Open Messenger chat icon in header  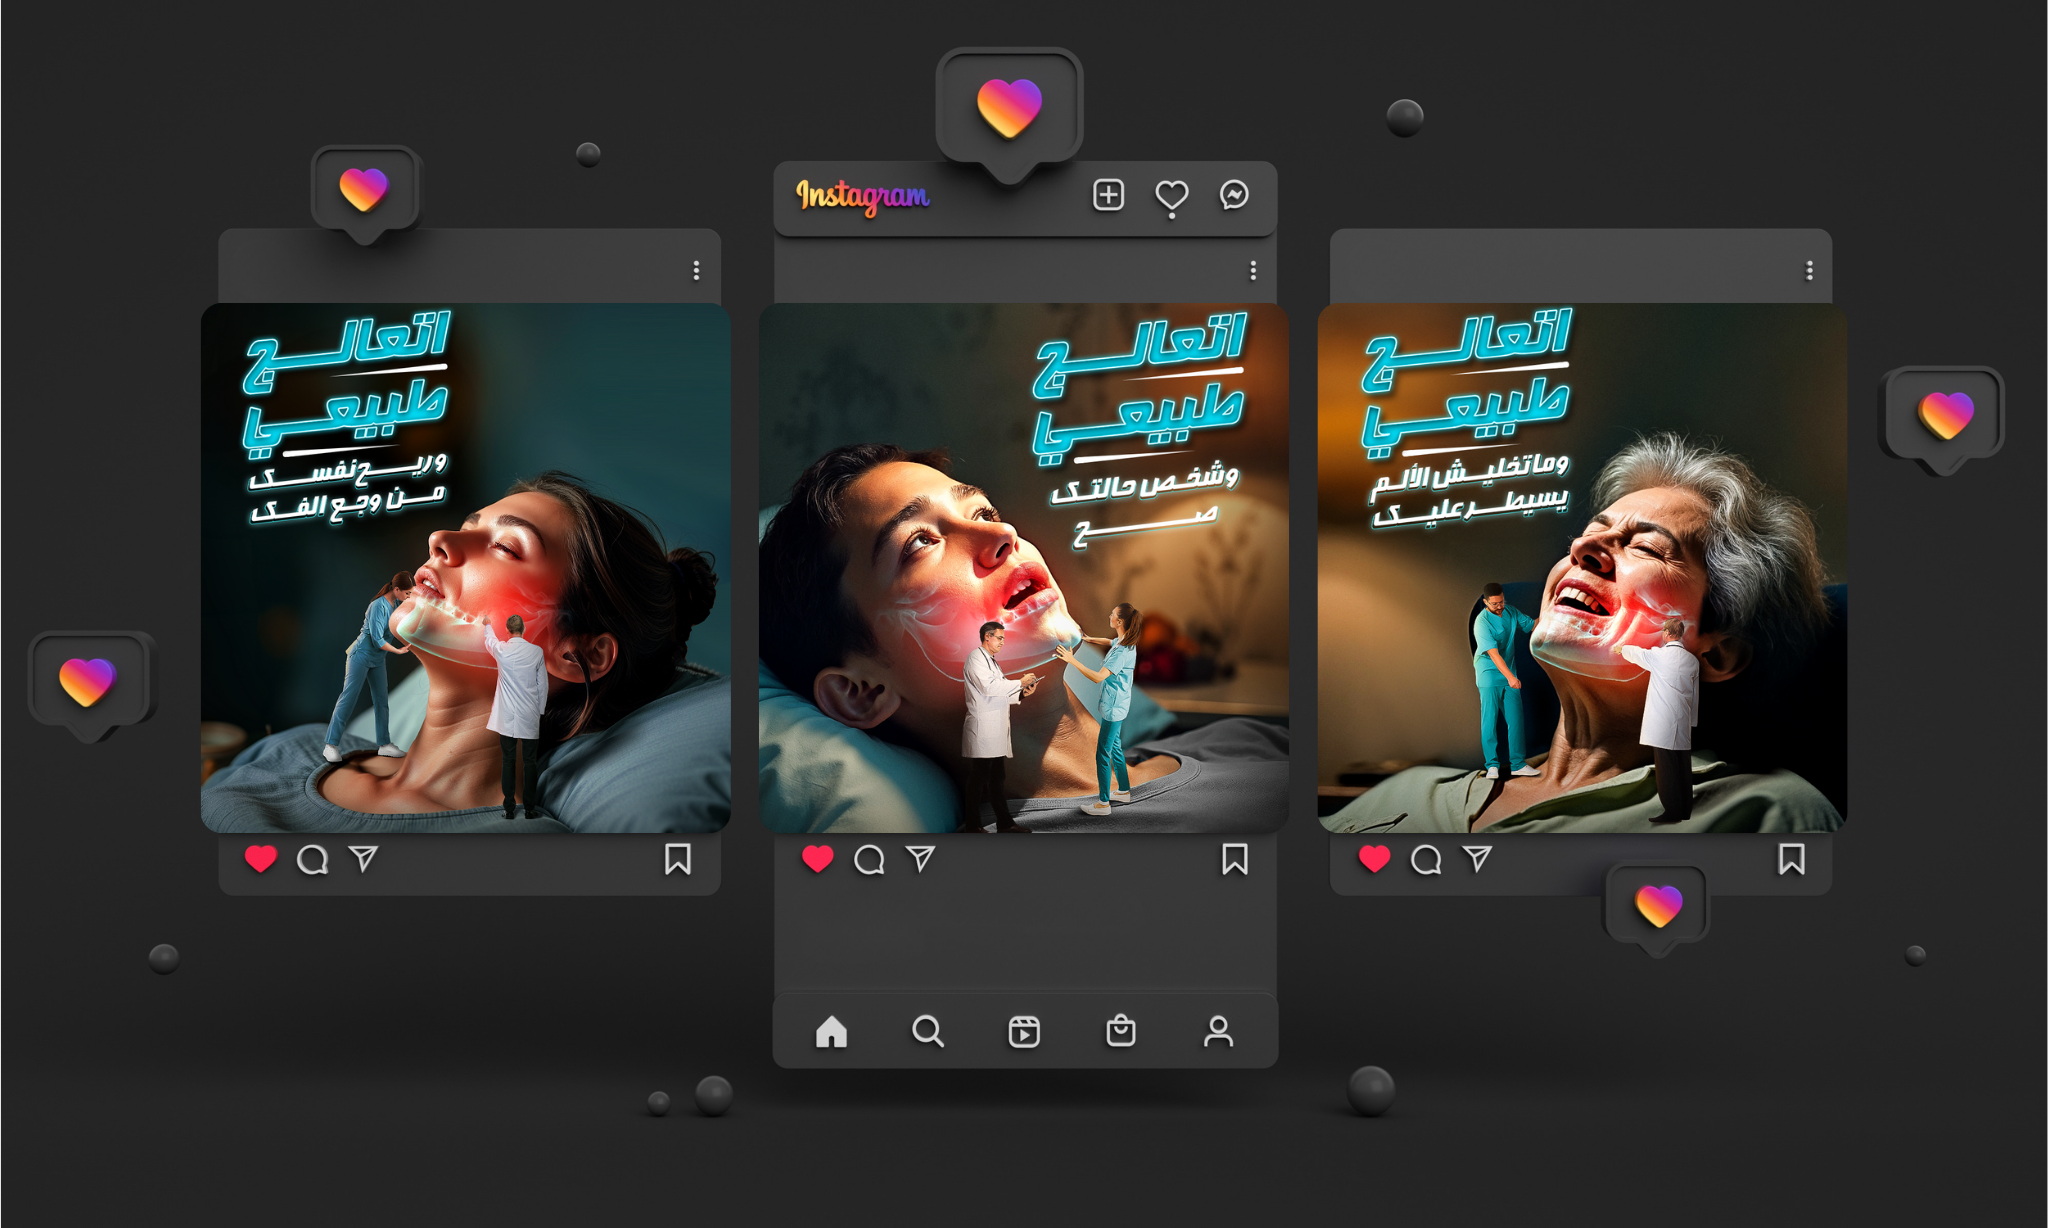click(x=1234, y=195)
